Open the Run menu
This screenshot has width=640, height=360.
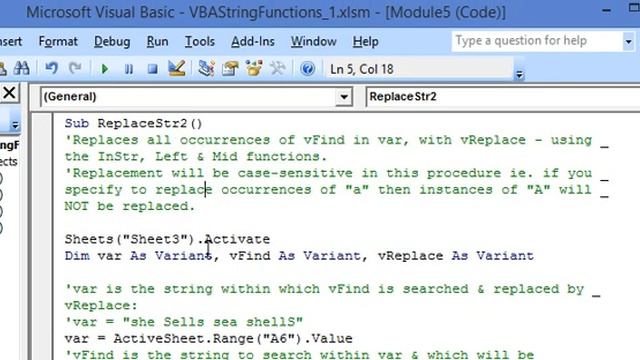click(x=158, y=41)
